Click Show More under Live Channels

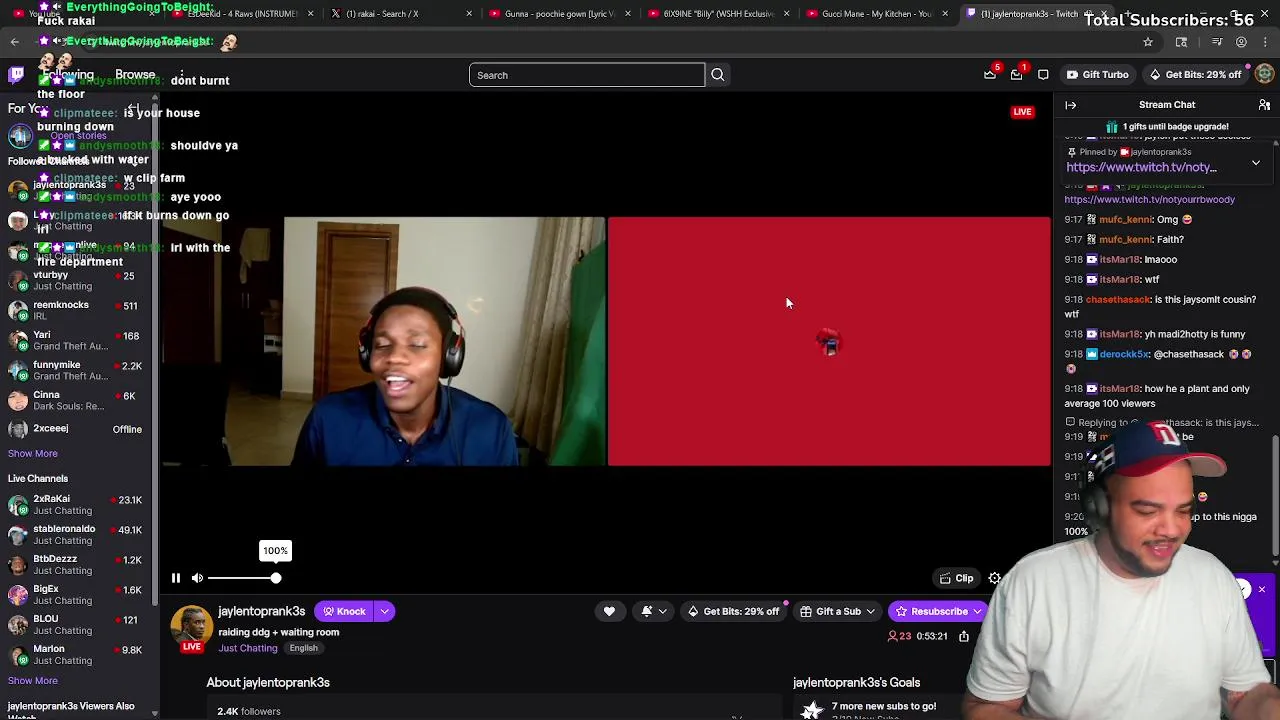(33, 681)
